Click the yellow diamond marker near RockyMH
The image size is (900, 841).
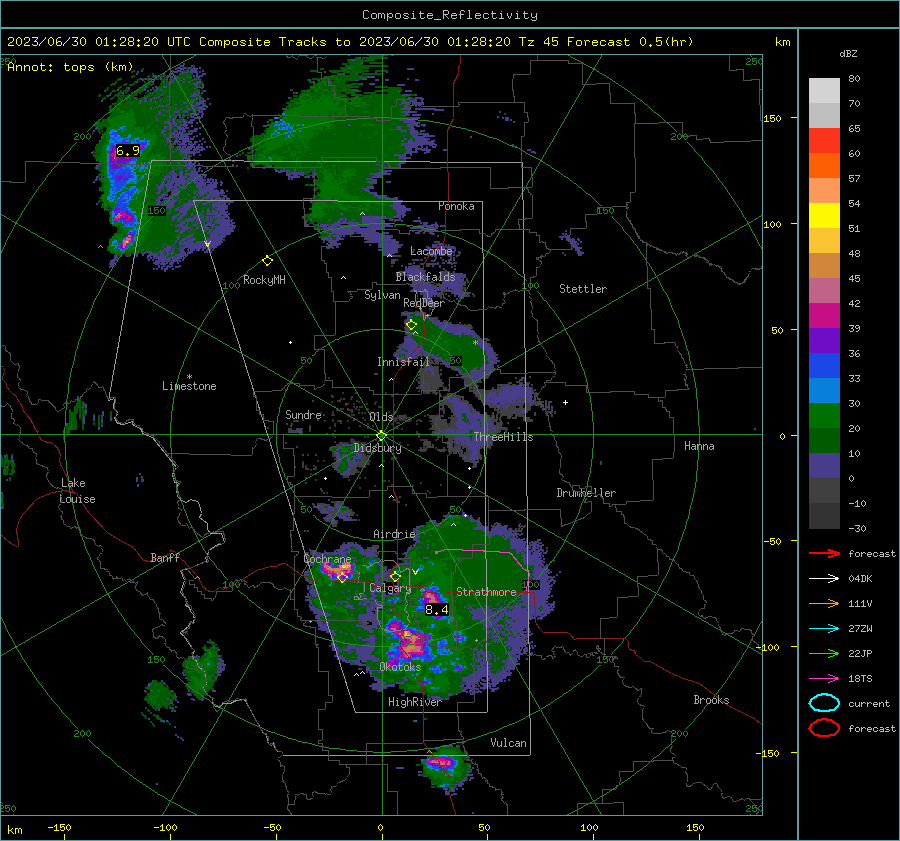click(267, 261)
